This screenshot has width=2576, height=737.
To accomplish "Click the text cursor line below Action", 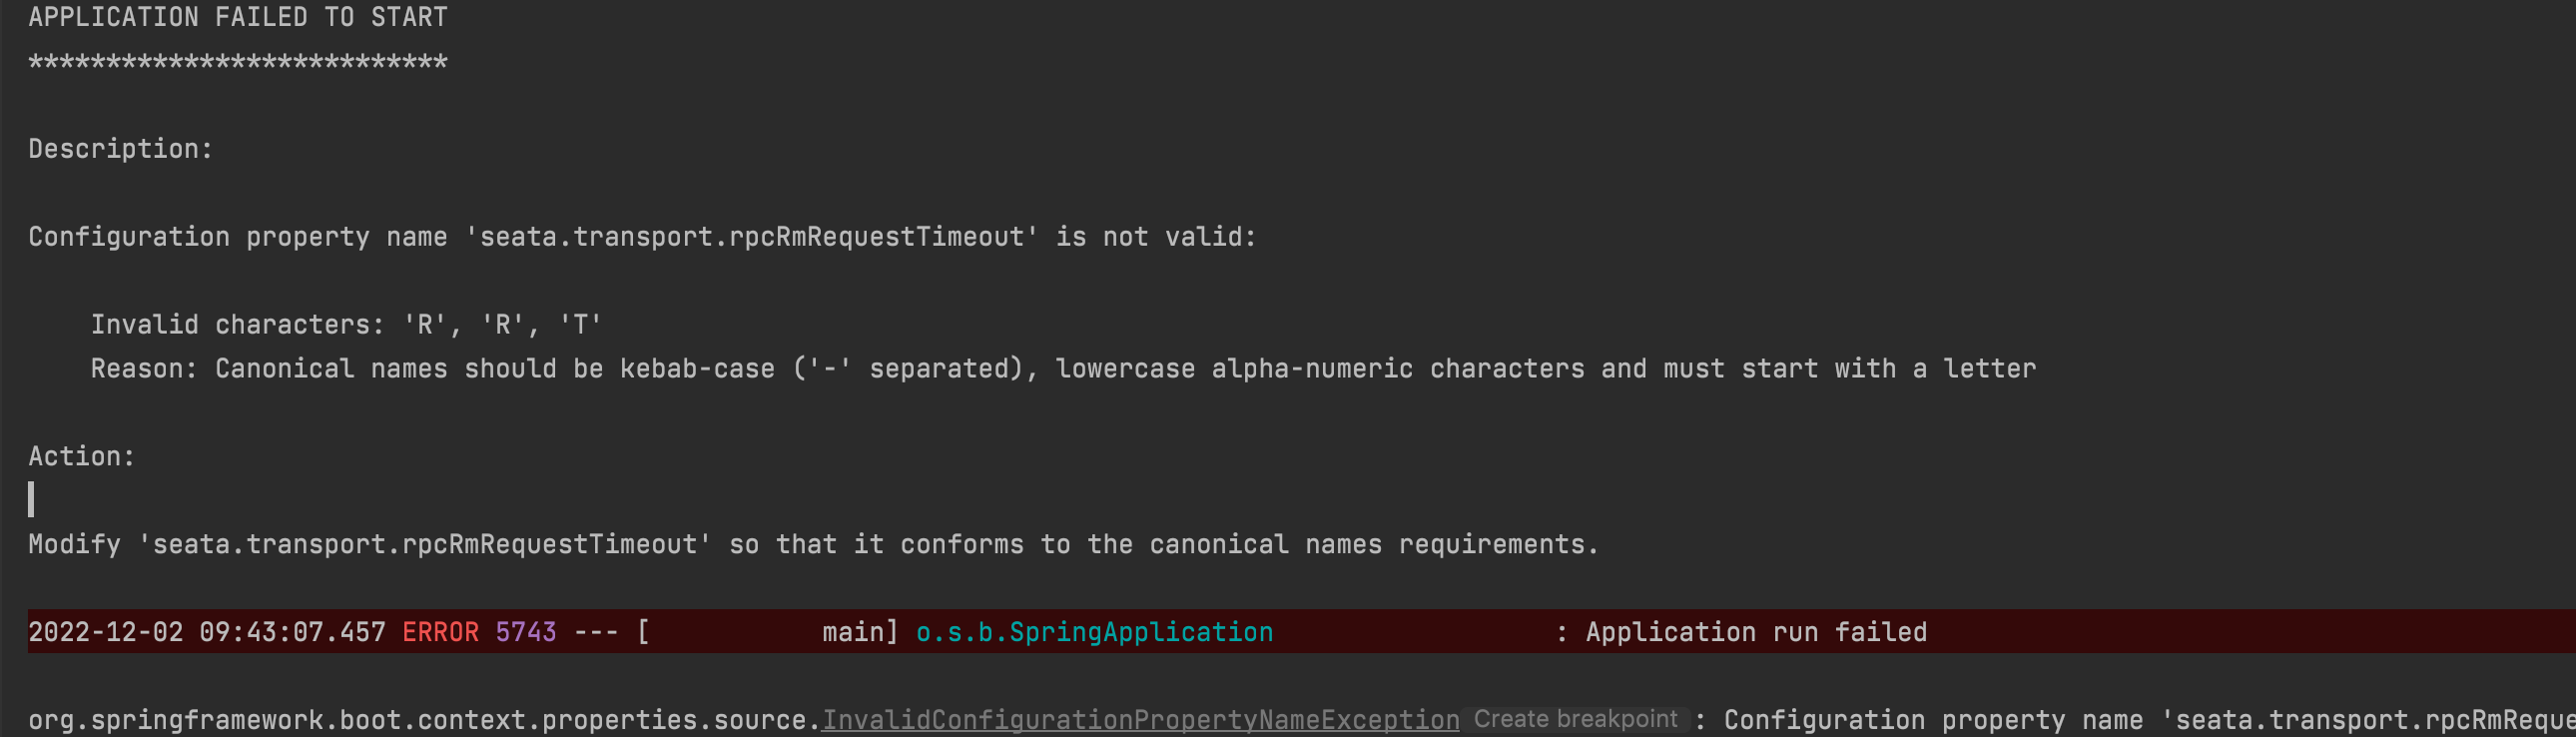I will [x=31, y=500].
